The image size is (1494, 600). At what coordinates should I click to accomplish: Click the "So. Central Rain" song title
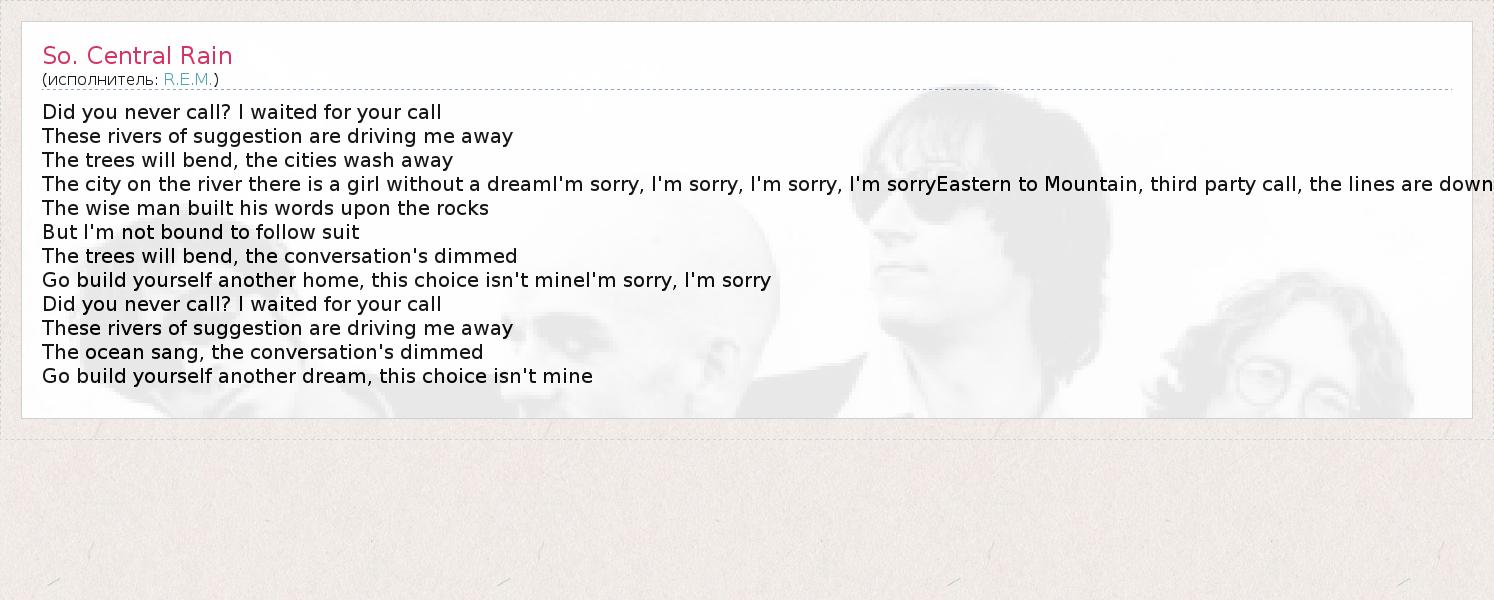pos(137,56)
